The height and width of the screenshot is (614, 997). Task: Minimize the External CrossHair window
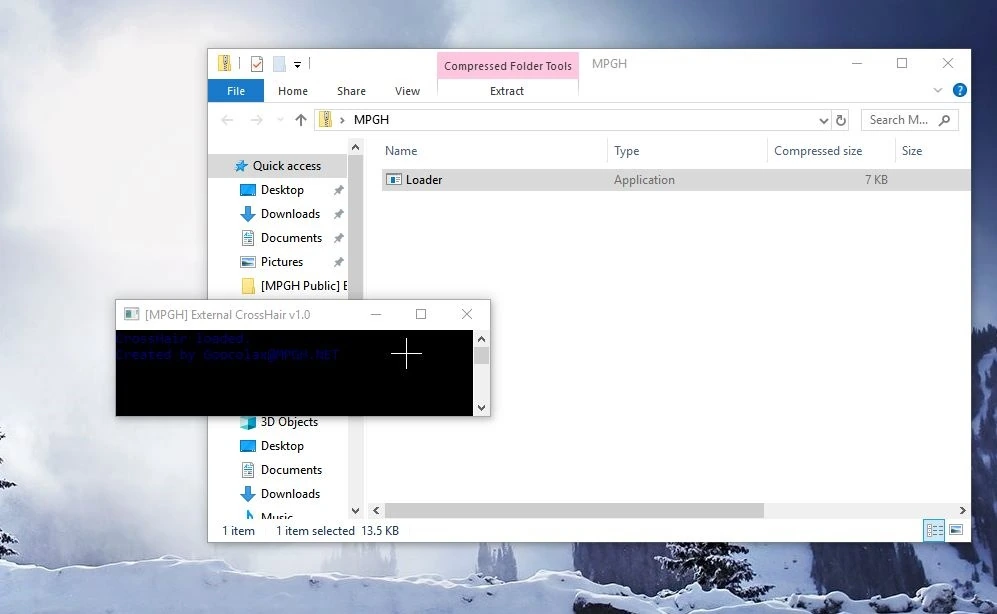coord(376,314)
